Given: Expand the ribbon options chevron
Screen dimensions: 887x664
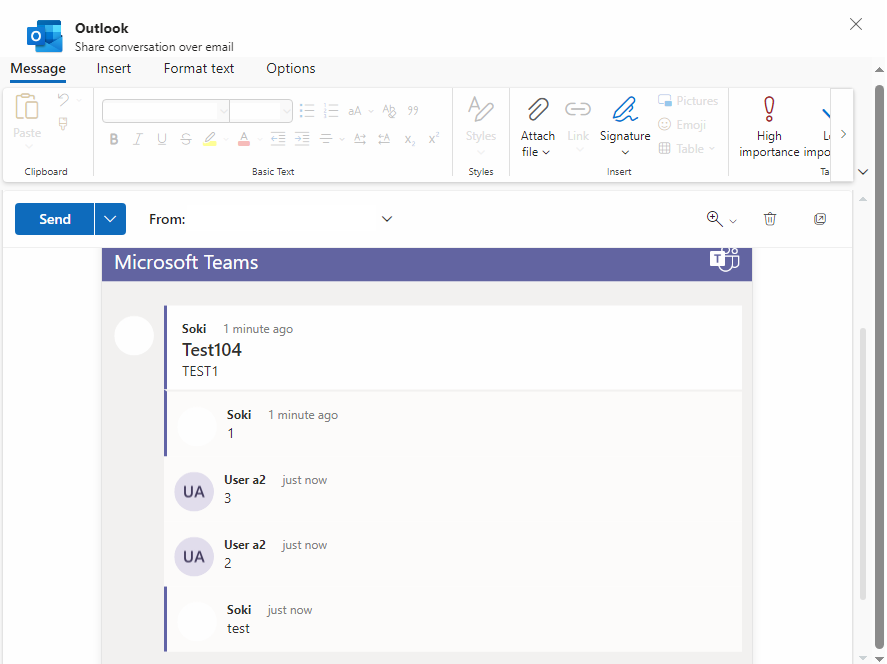Looking at the screenshot, I should [863, 172].
